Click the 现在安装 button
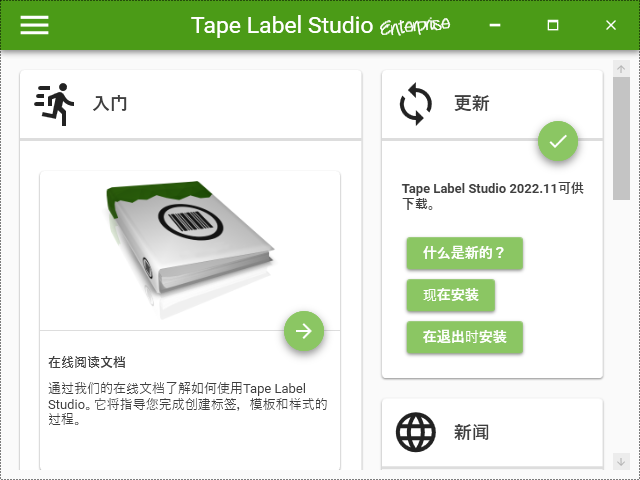640x480 pixels. 451,295
